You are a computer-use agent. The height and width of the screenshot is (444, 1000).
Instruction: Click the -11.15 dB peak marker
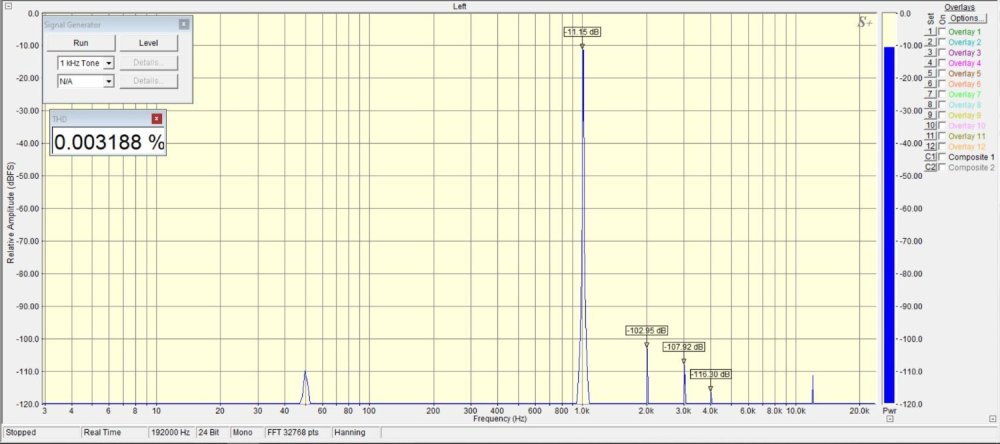582,32
